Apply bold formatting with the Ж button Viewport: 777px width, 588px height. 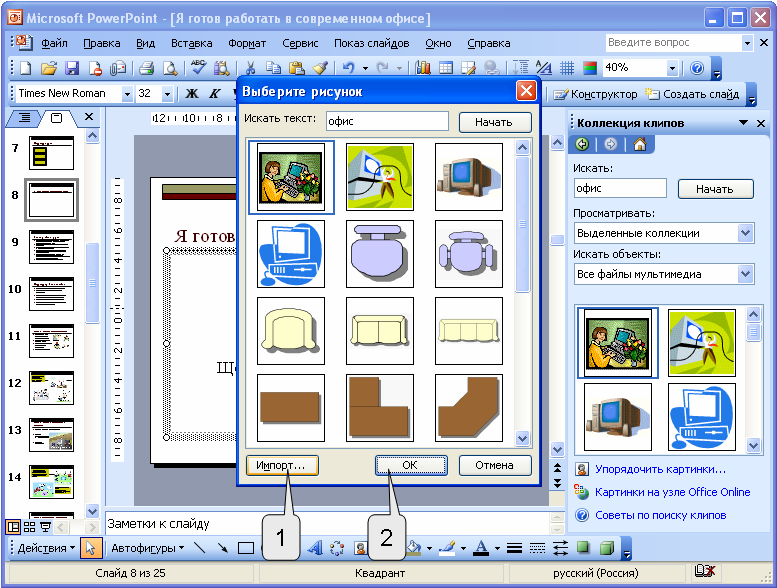[192, 94]
